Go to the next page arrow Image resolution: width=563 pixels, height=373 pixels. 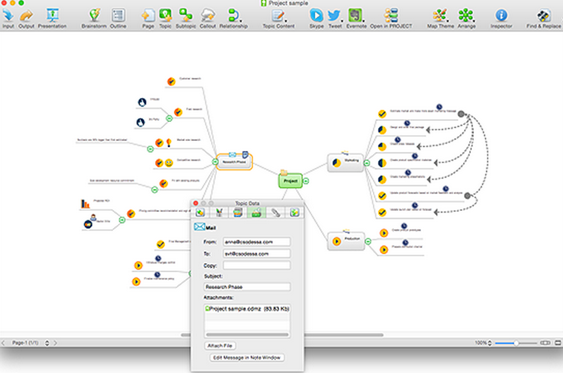pos(55,343)
